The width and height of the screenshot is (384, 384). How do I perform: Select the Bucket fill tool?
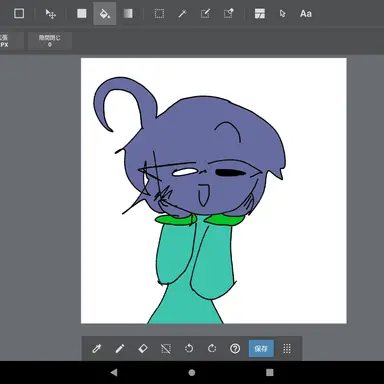tap(105, 14)
